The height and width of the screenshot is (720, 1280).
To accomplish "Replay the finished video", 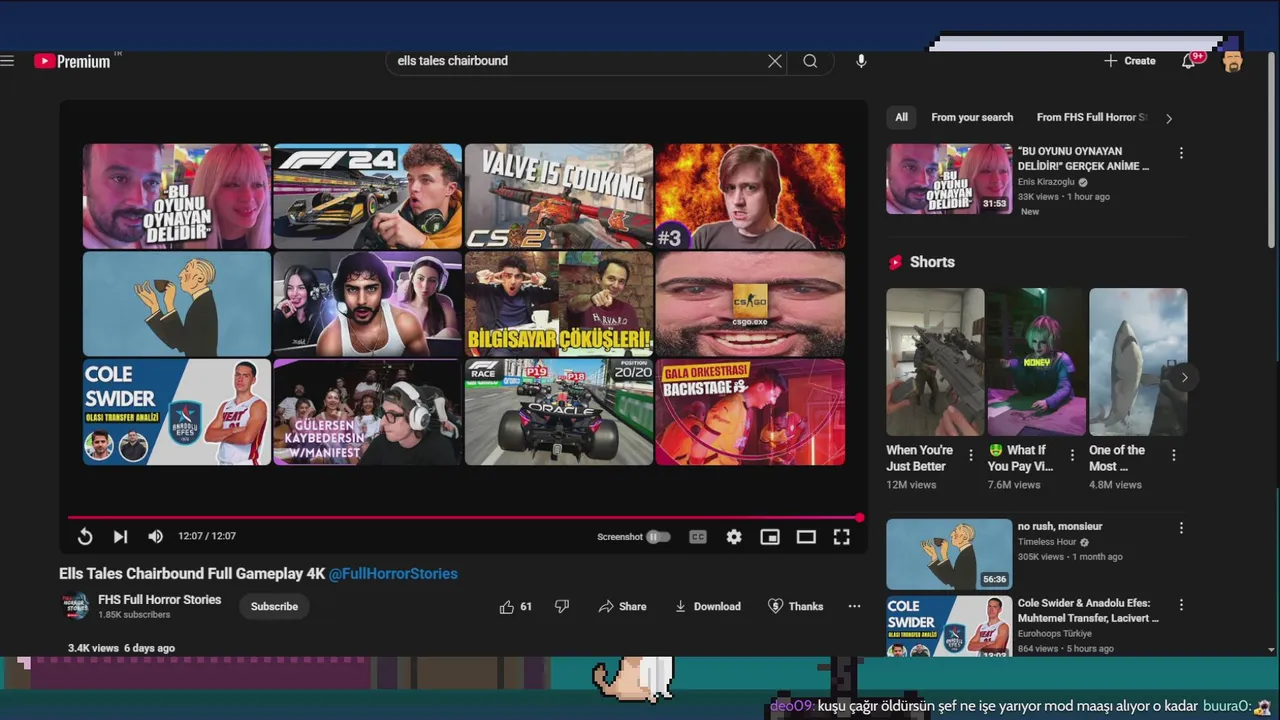I will pos(85,537).
